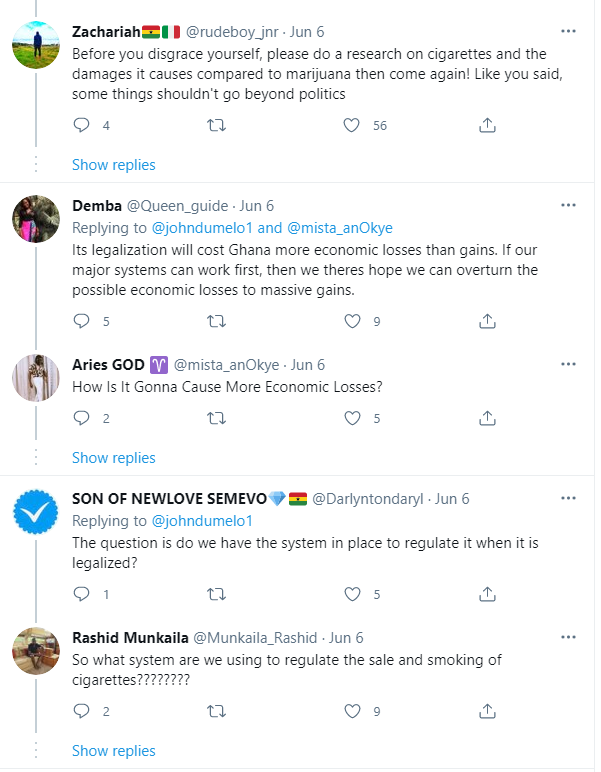Open more options on SON OF NEWLOVE's tweet
Image resolution: width=601 pixels, height=772 pixels.
pyautogui.click(x=568, y=499)
